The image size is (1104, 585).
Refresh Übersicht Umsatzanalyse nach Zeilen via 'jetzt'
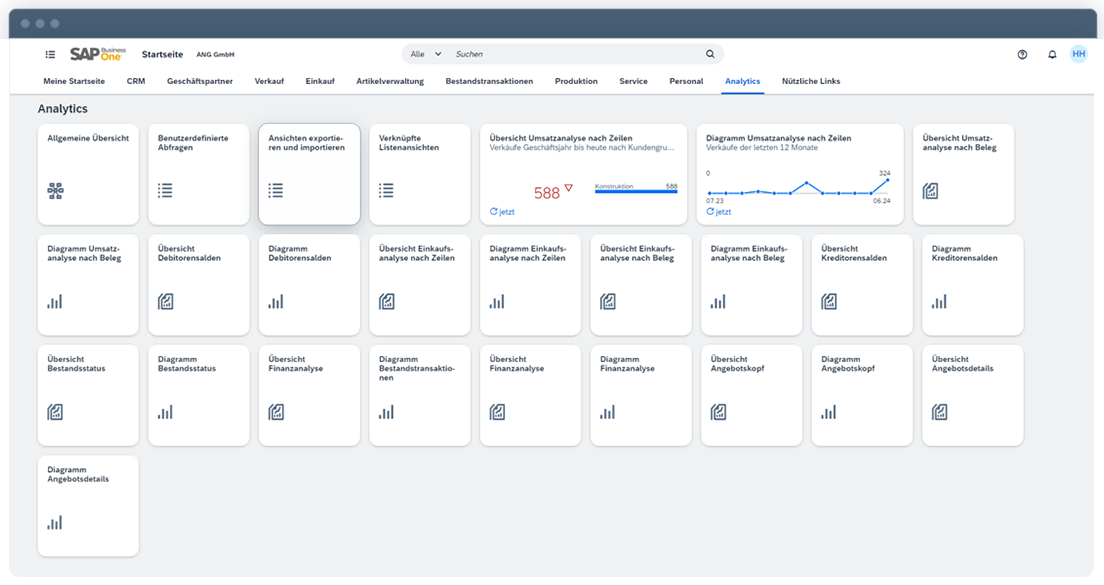pos(502,212)
